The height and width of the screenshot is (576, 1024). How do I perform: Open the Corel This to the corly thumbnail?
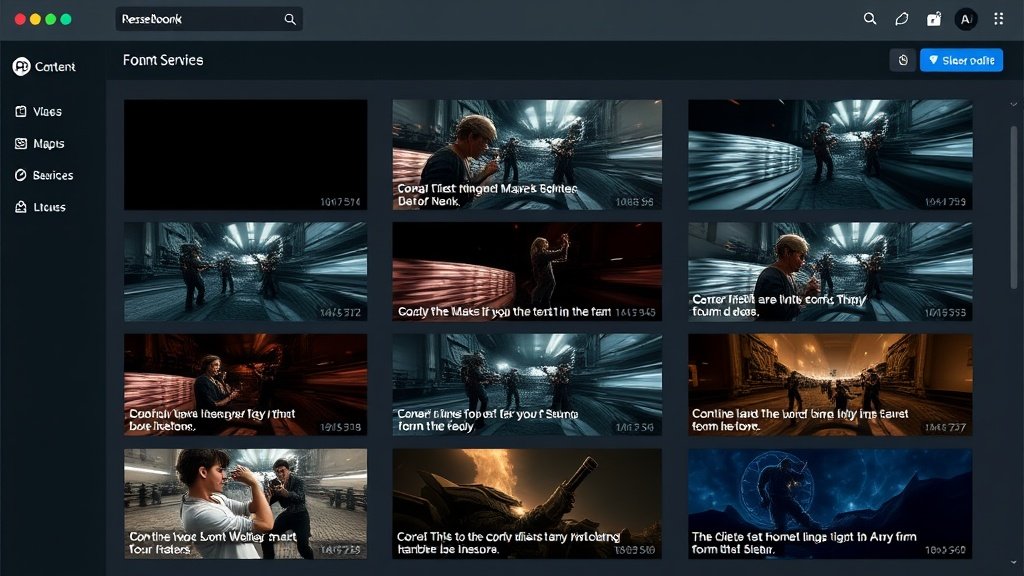[527, 504]
